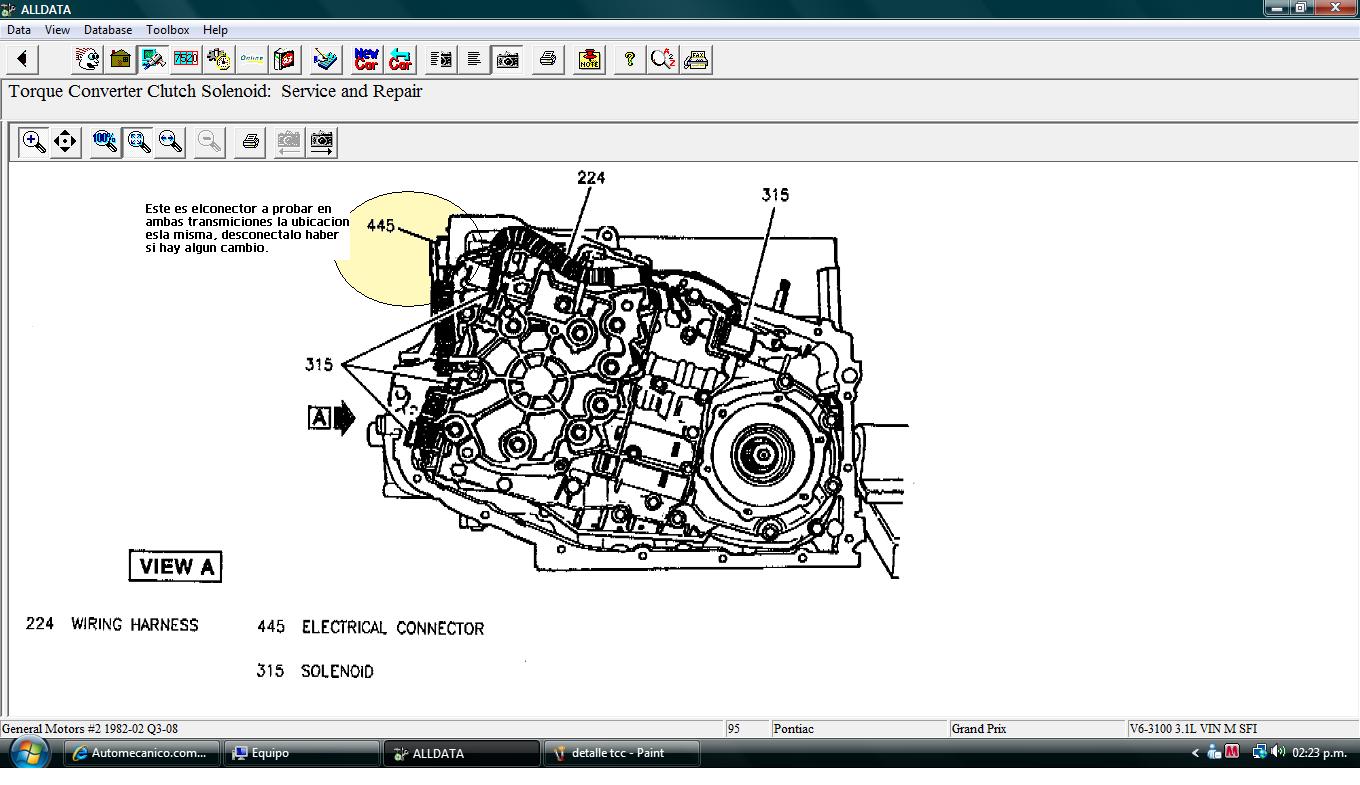Viewport: 1360px width, 785px height.
Task: Open the View menu
Action: pyautogui.click(x=57, y=30)
